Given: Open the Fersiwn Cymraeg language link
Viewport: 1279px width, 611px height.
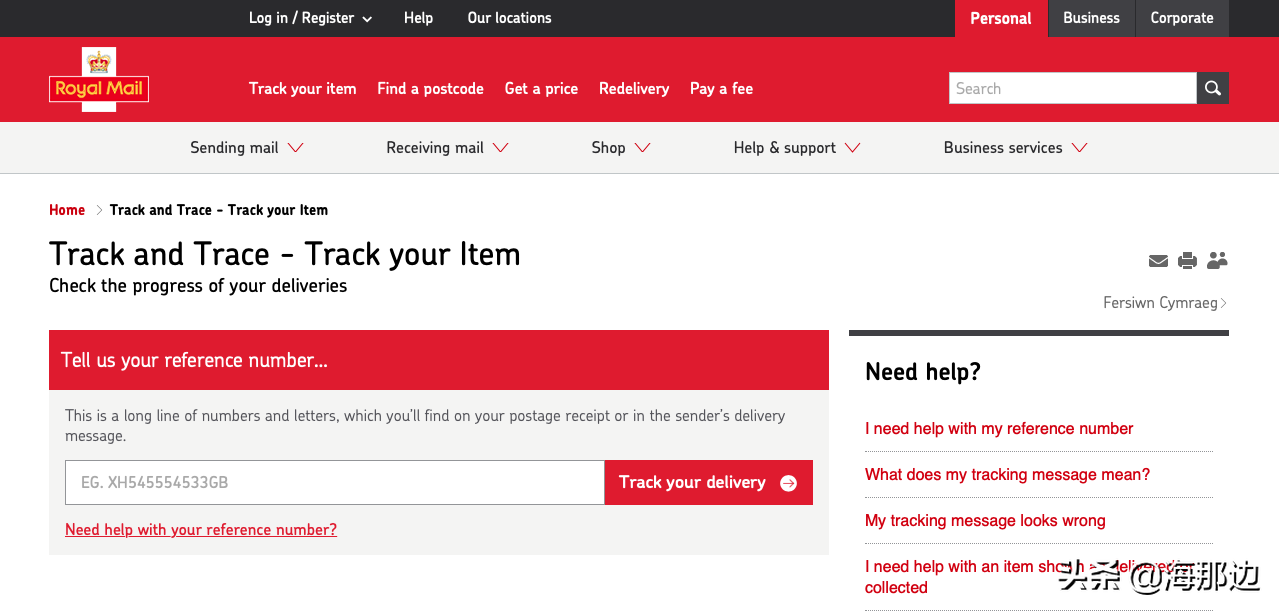Looking at the screenshot, I should pyautogui.click(x=1163, y=303).
